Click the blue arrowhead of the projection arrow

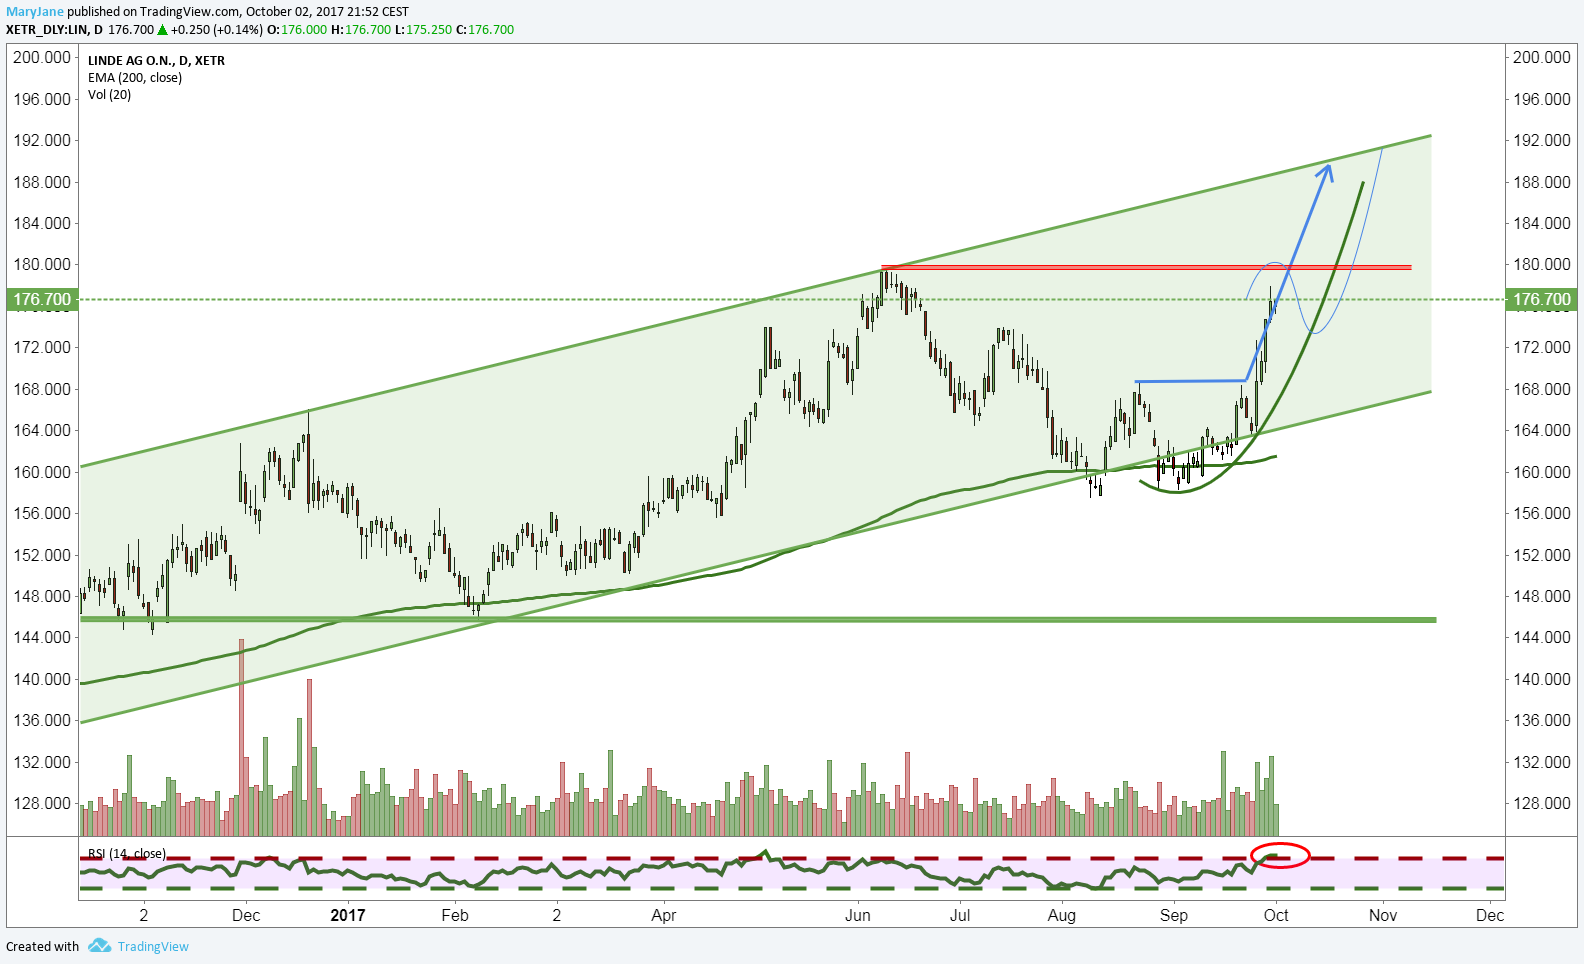[1326, 172]
